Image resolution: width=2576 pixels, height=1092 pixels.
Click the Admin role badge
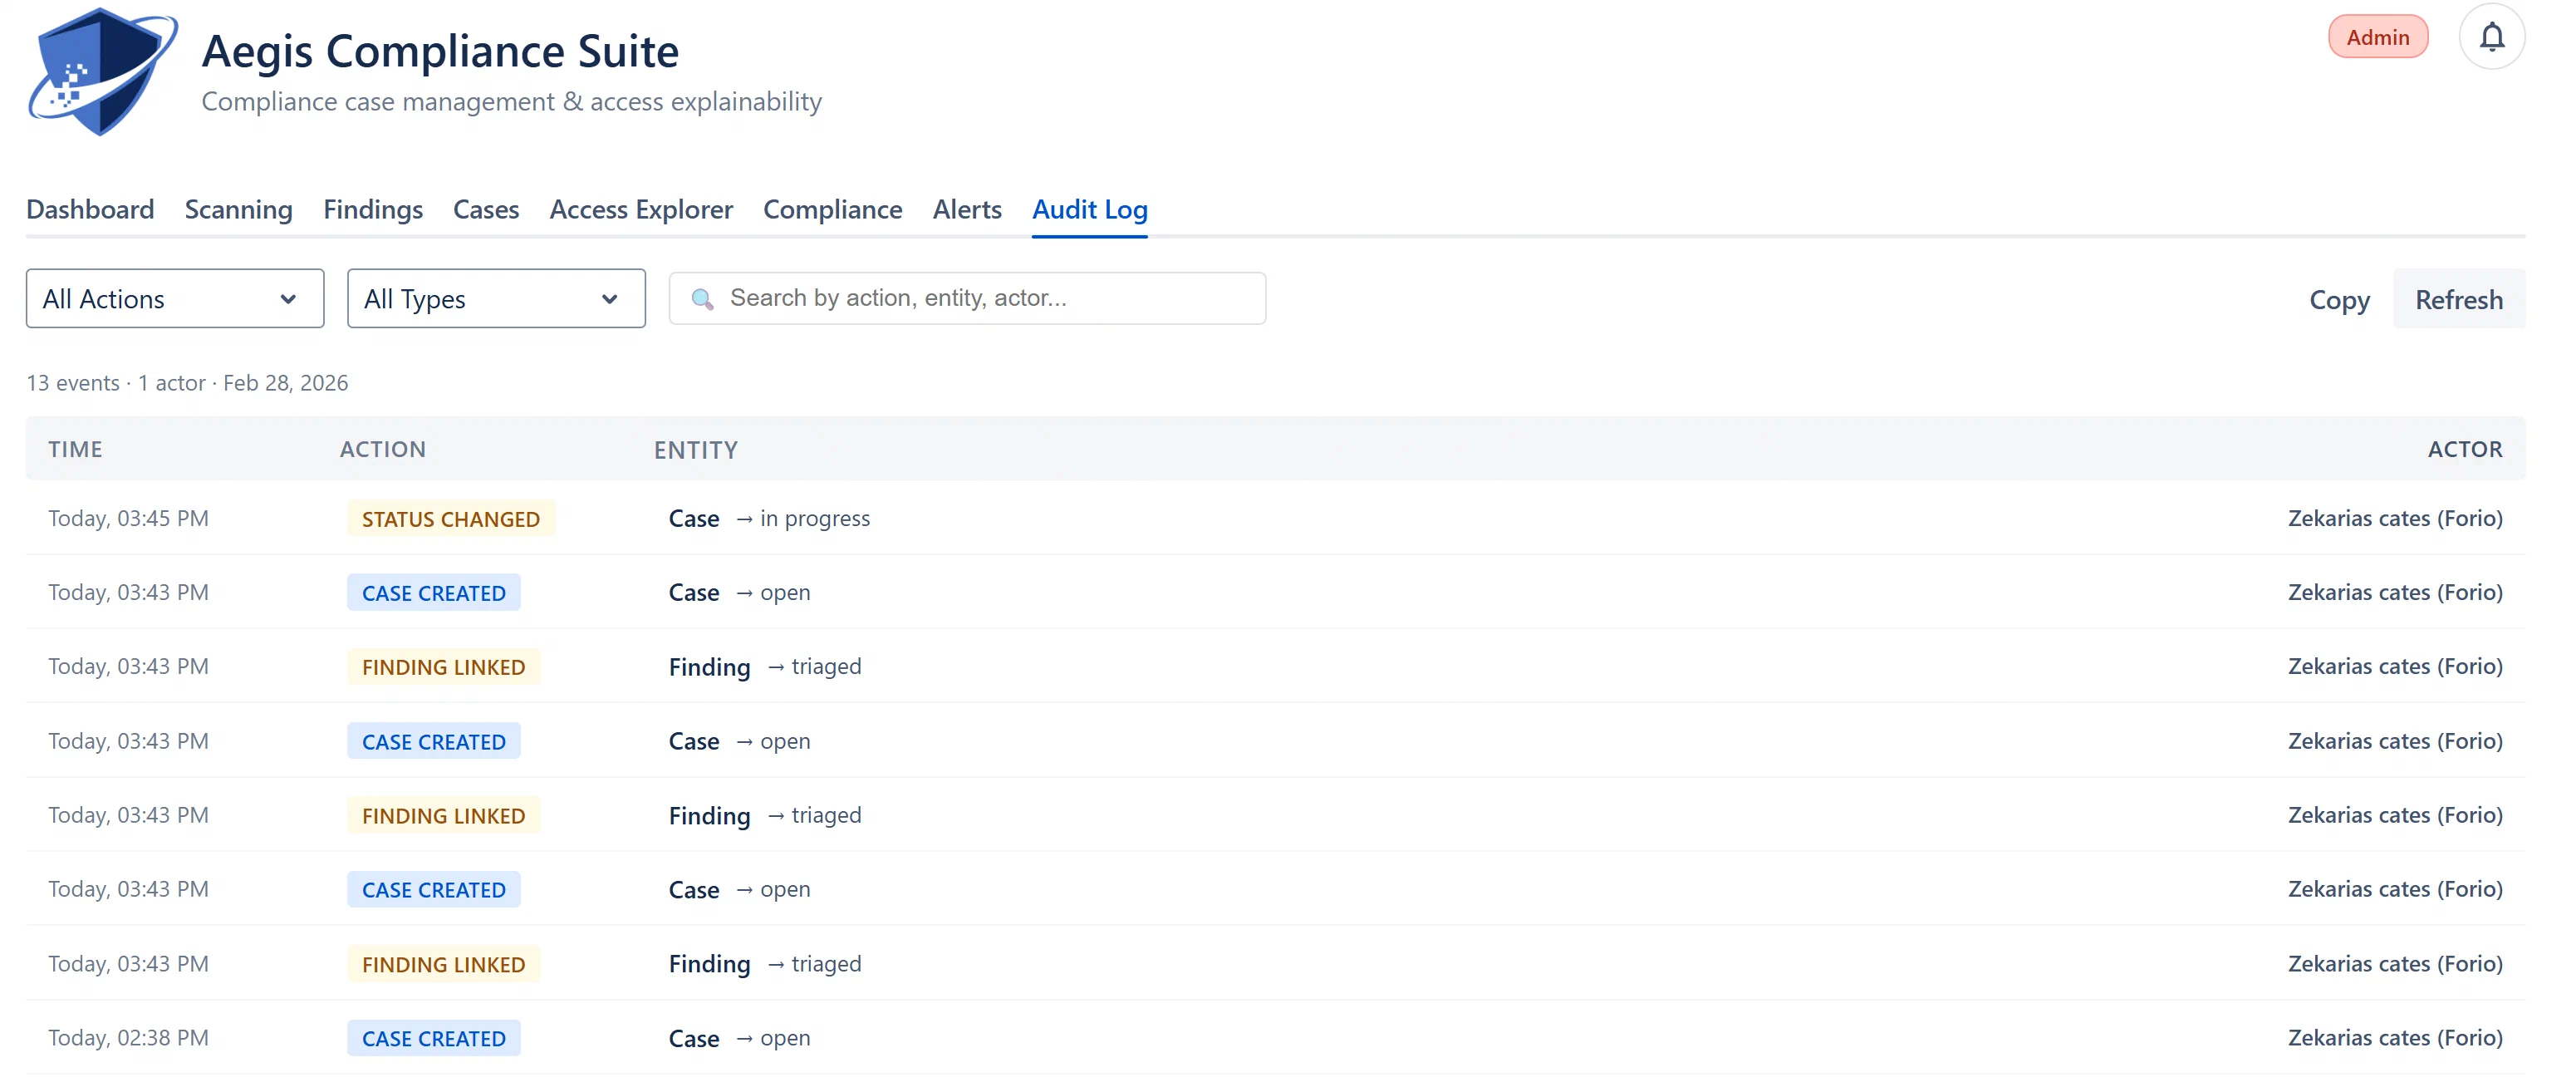(x=2377, y=37)
